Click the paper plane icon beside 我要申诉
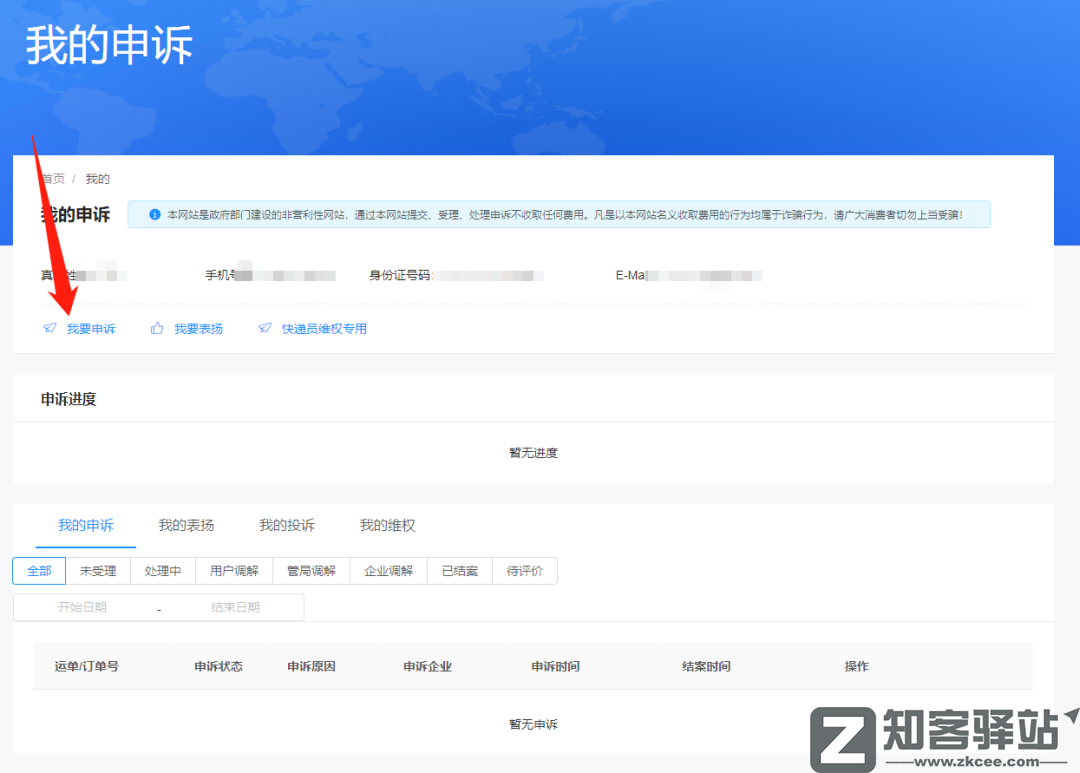1080x773 pixels. coord(49,328)
